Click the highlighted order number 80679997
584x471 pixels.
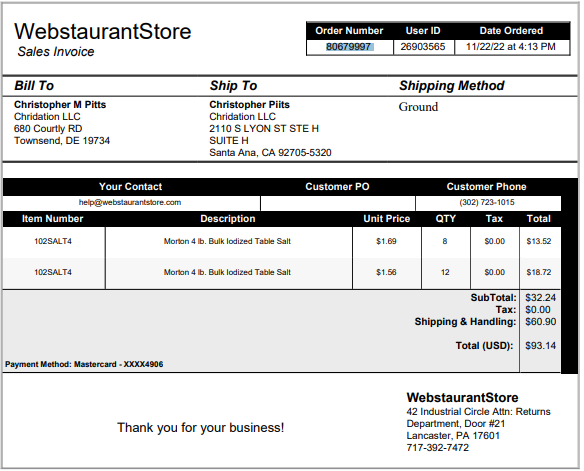[350, 47]
